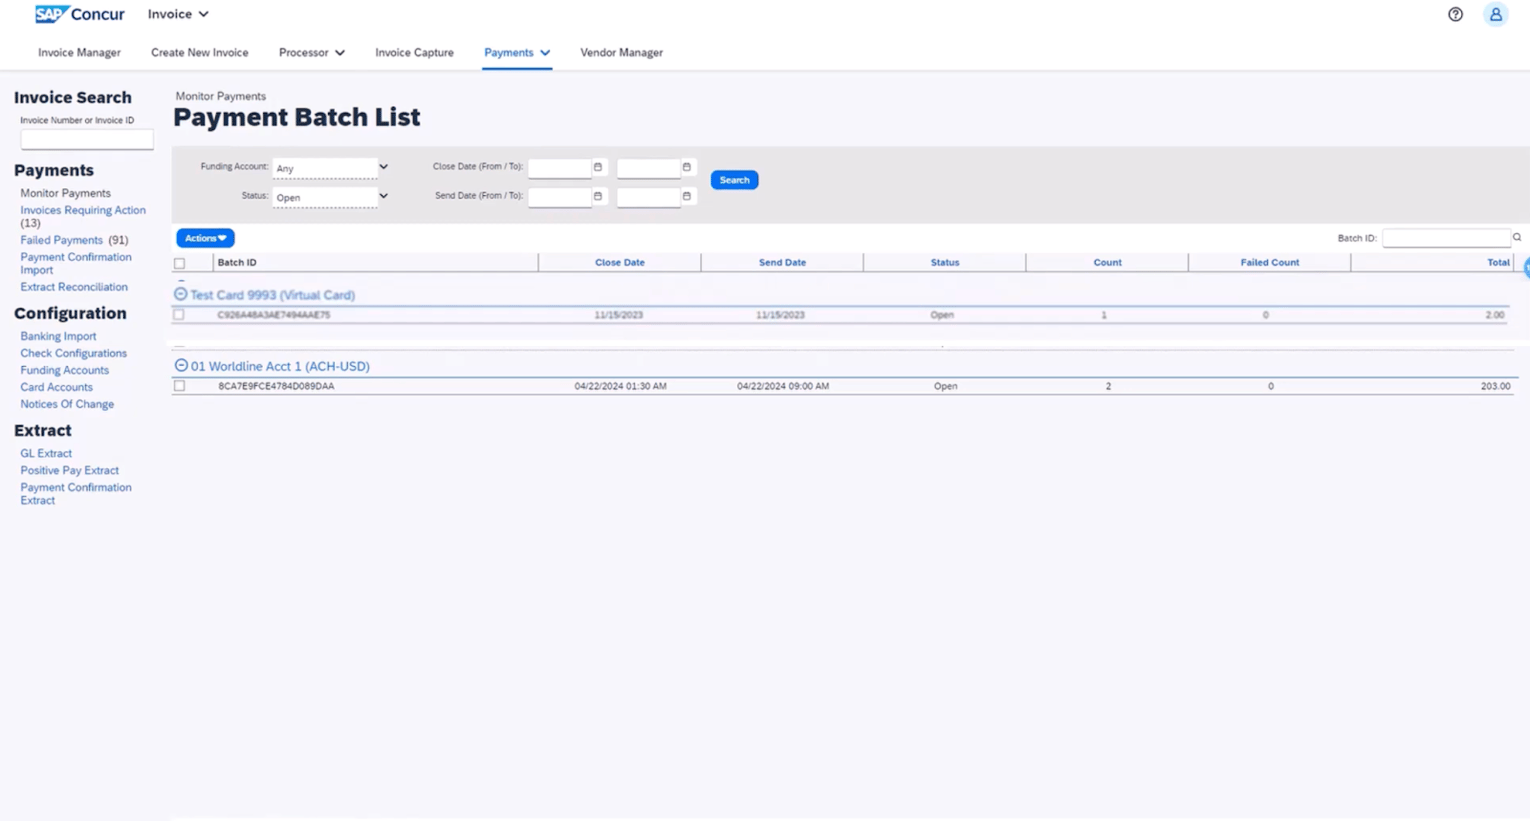Open the Funding Account dropdown

[331, 168]
